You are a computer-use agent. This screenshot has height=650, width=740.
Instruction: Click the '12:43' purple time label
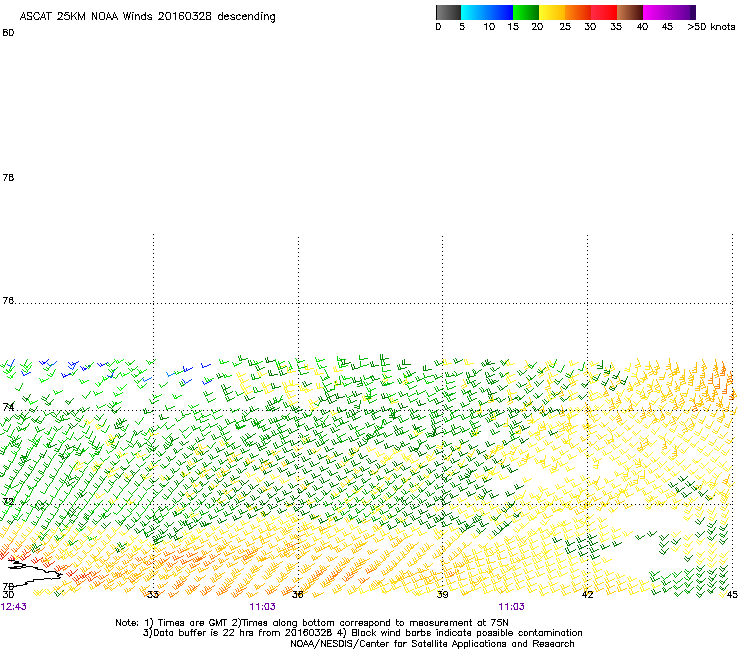[14, 607]
